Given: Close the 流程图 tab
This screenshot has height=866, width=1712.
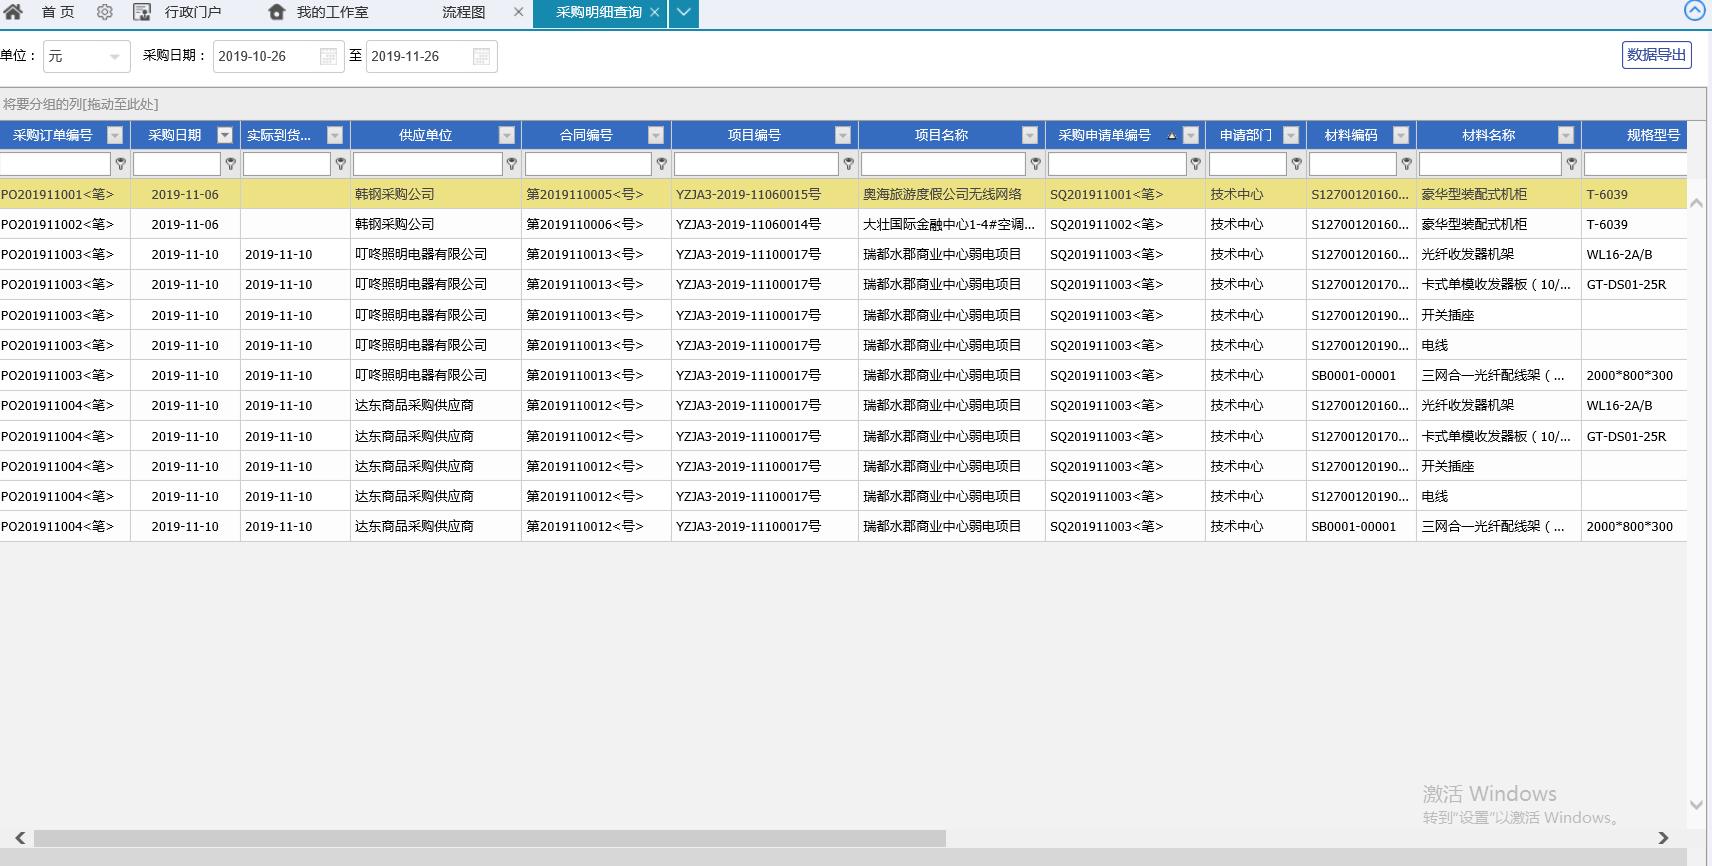Looking at the screenshot, I should 518,12.
